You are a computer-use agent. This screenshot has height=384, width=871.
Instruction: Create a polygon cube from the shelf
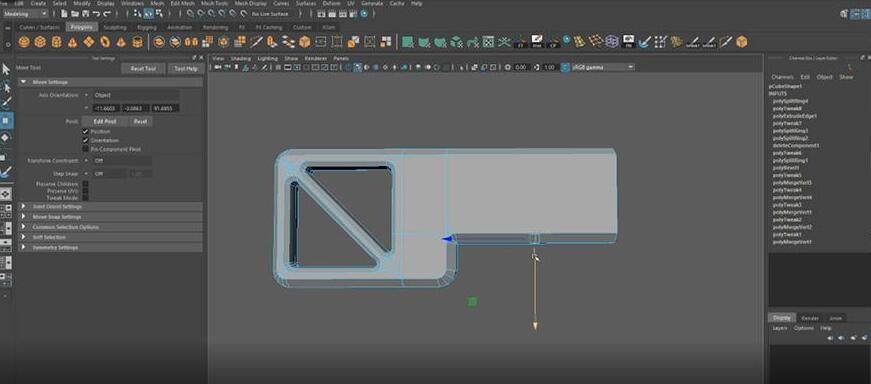click(x=40, y=42)
